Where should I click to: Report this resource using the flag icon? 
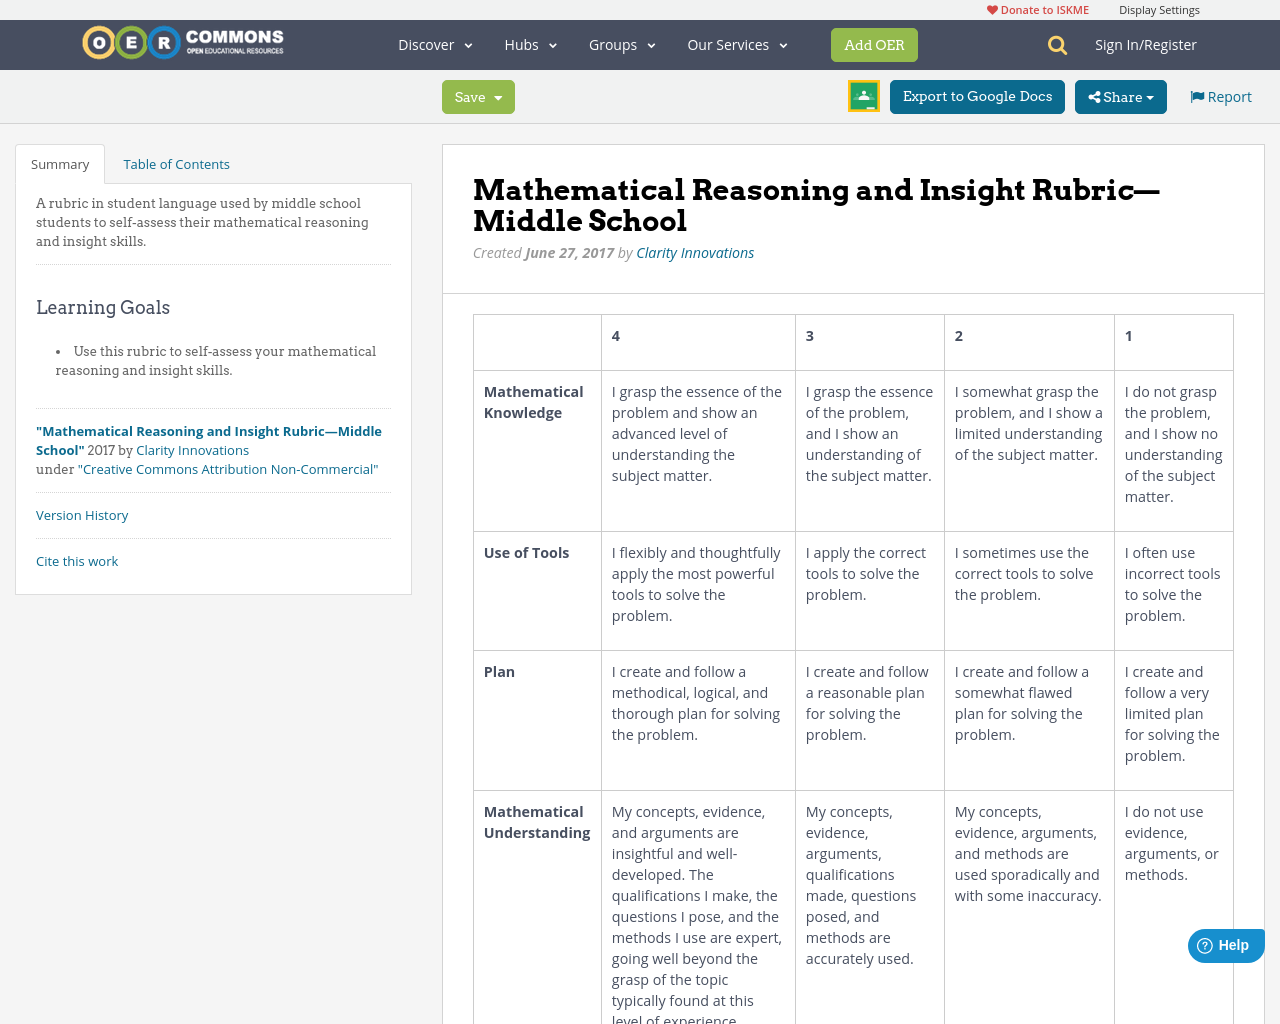tap(1198, 95)
